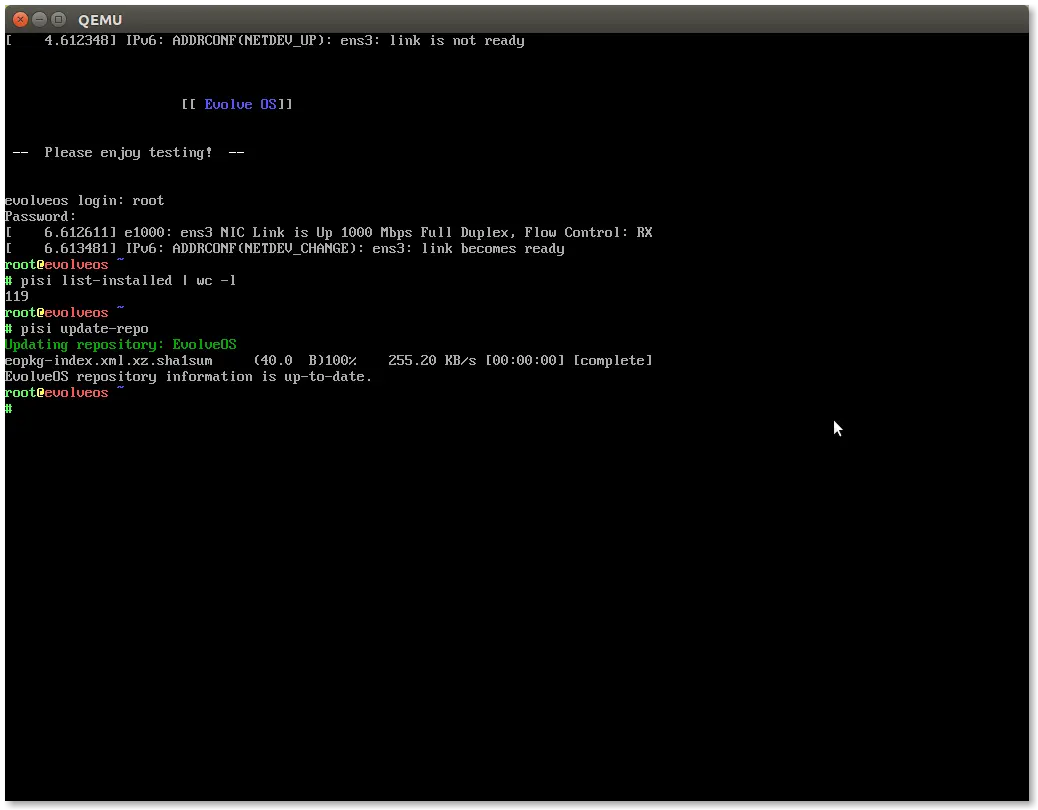Click the 'repository information is up-to-date.' line

pyautogui.click(x=189, y=377)
